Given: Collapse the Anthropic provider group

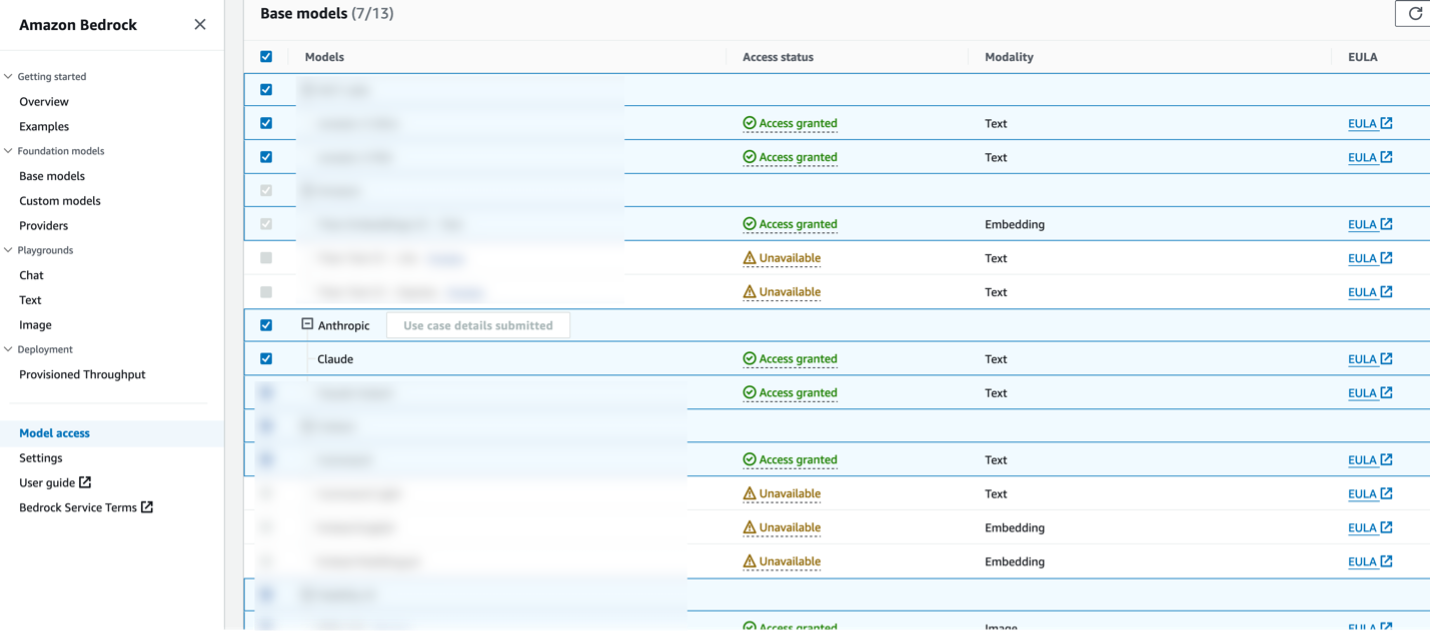Looking at the screenshot, I should [x=308, y=325].
